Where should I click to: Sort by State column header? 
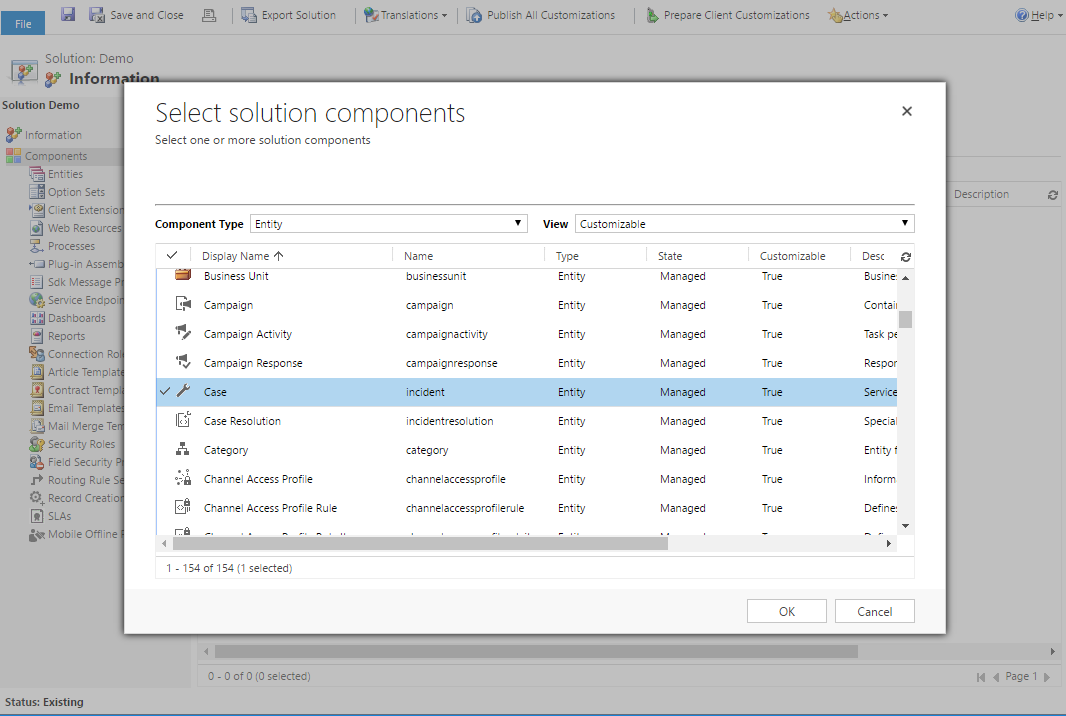[670, 256]
